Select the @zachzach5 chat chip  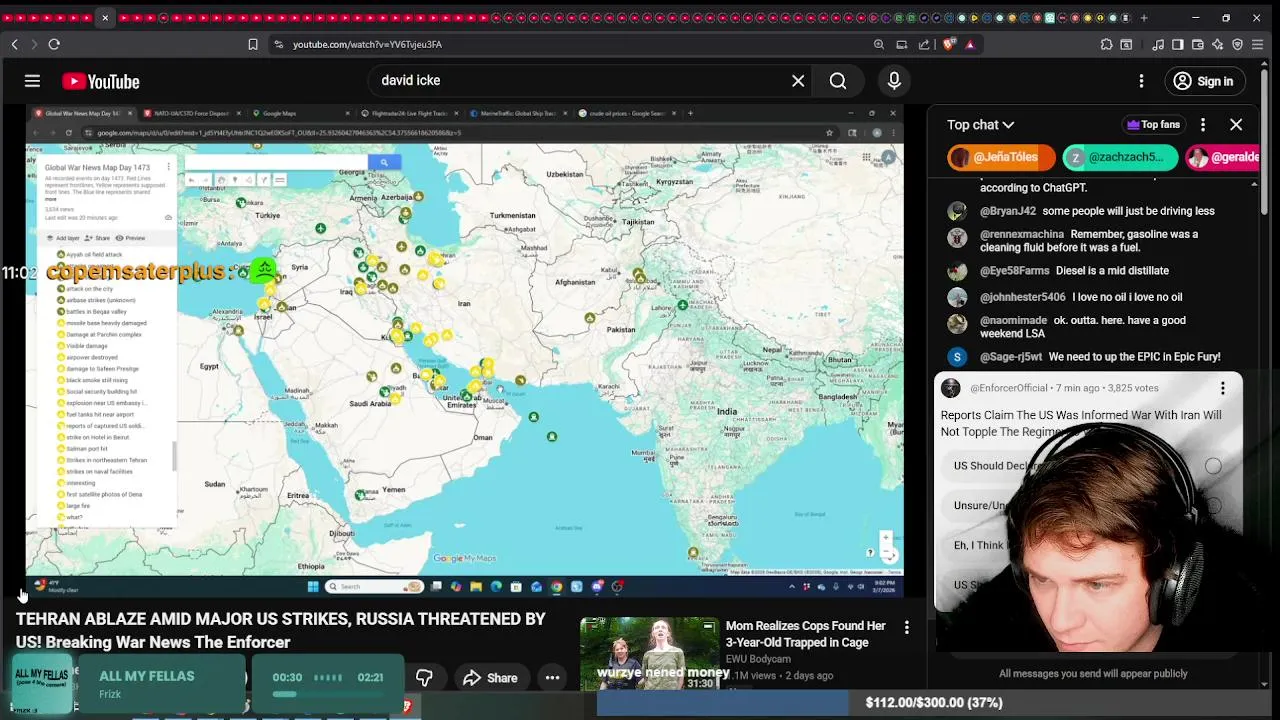1120,157
